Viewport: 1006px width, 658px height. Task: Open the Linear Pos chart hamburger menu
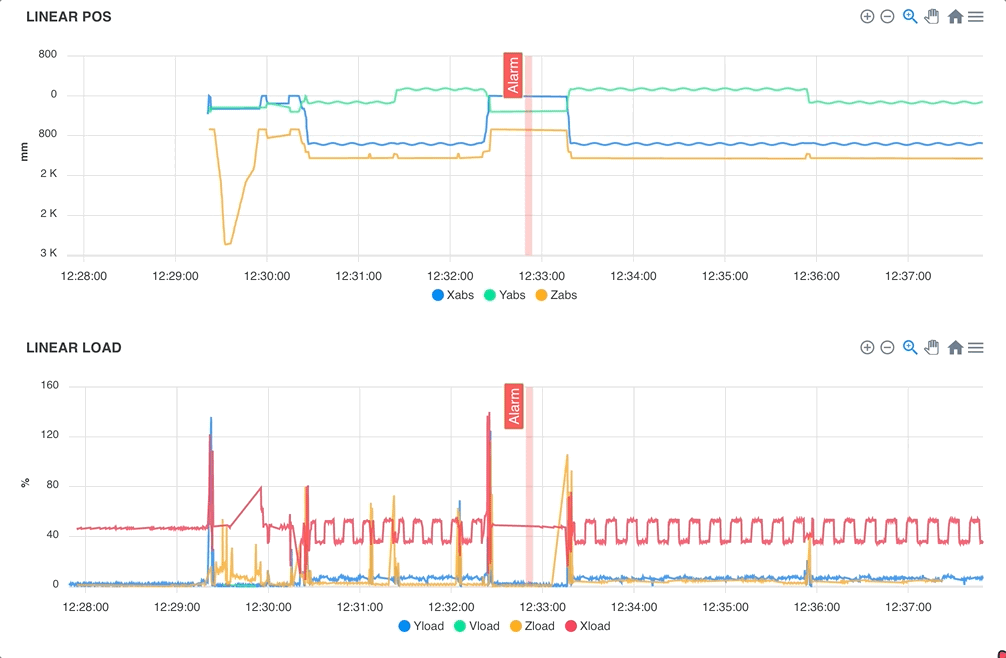pyautogui.click(x=976, y=17)
